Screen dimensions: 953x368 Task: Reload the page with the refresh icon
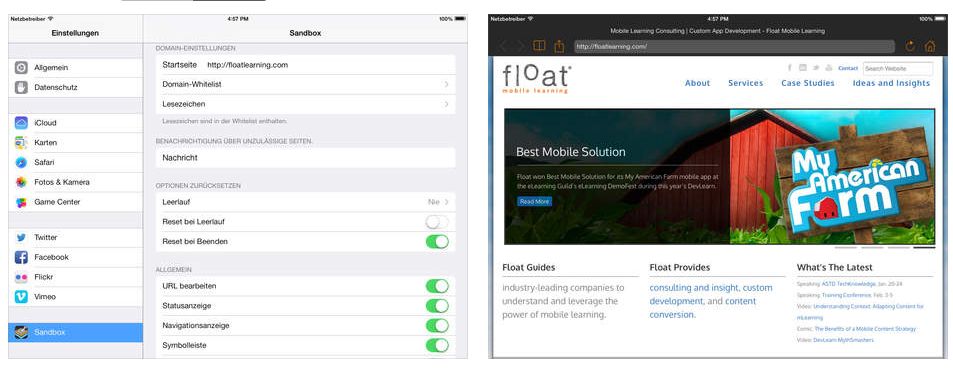(910, 46)
